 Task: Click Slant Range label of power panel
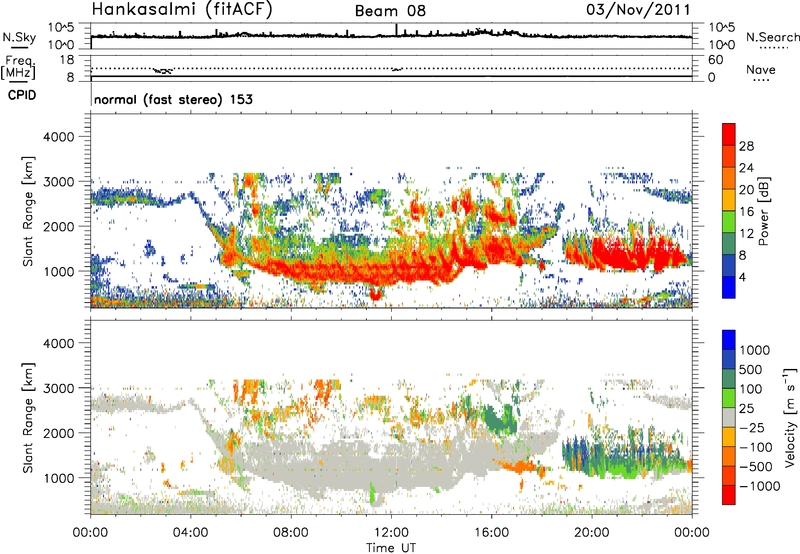(x=28, y=211)
